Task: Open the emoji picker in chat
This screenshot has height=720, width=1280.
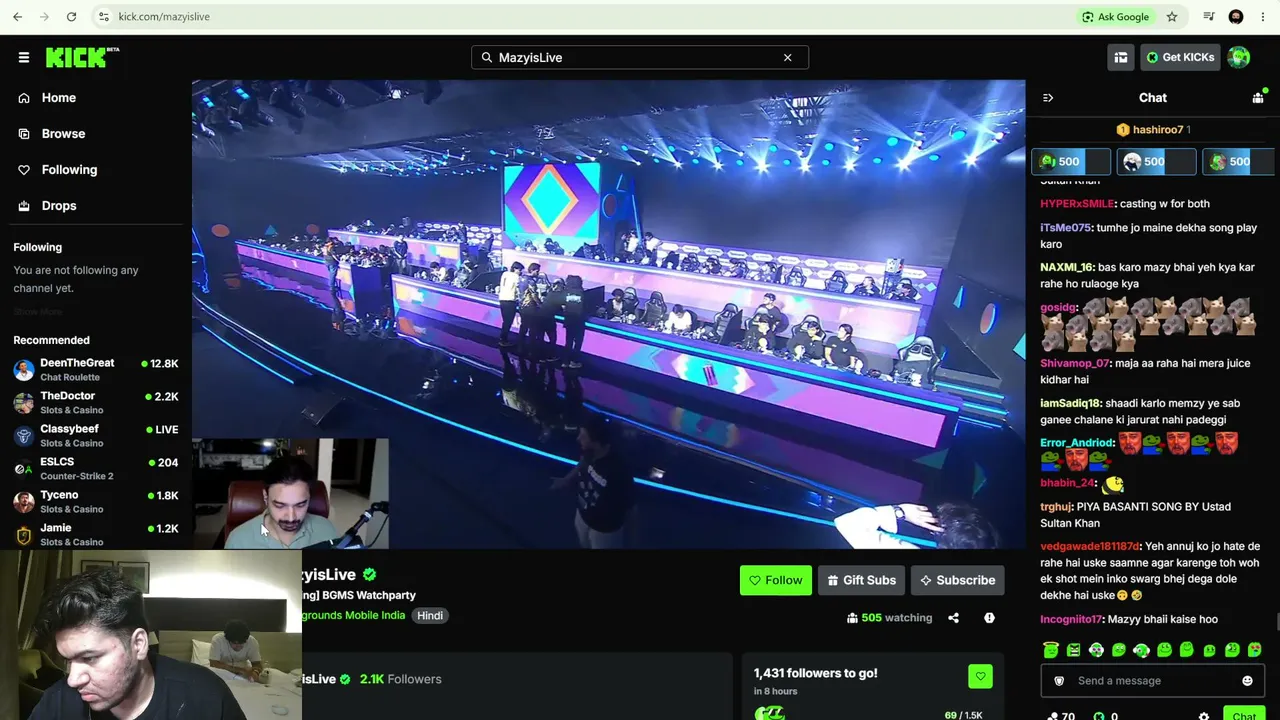Action: coord(1247,681)
